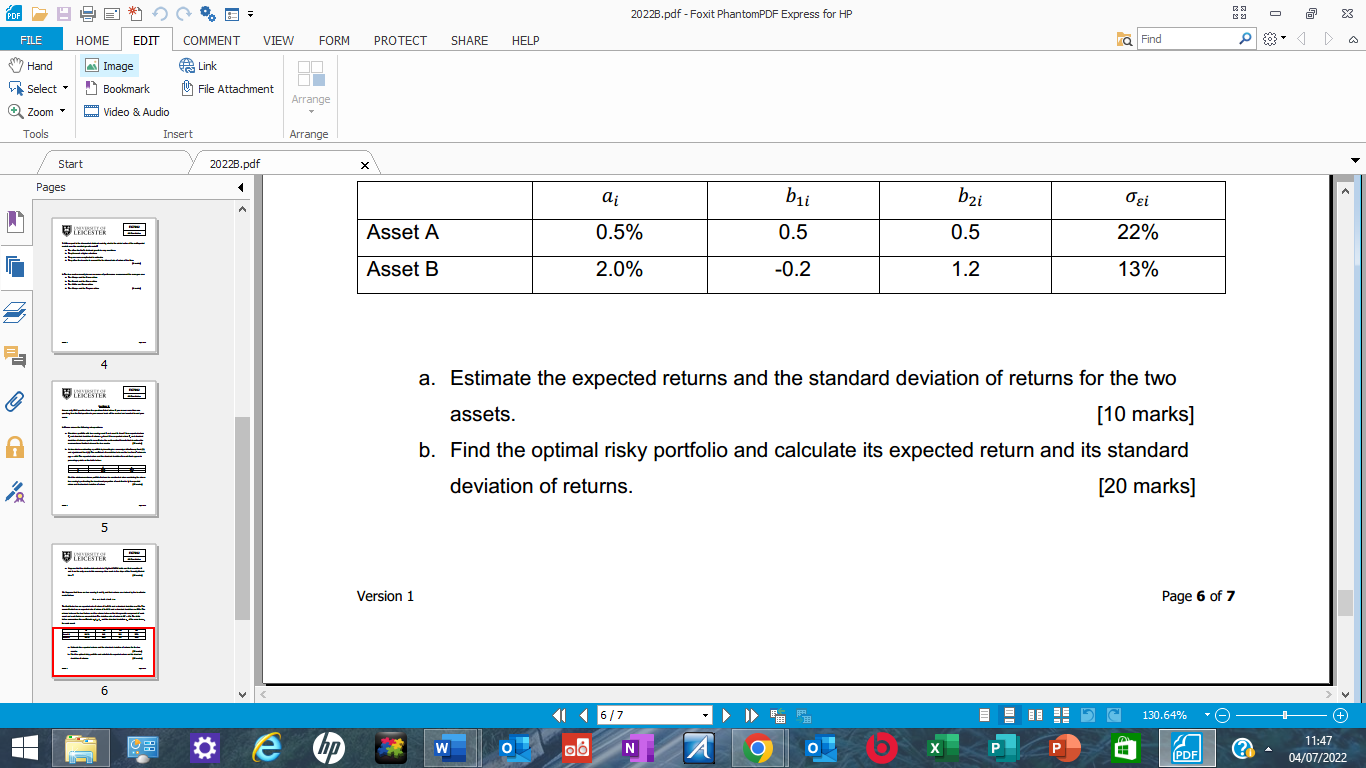Close the 2022B.pdf document tab
1366x768 pixels.
(364, 165)
